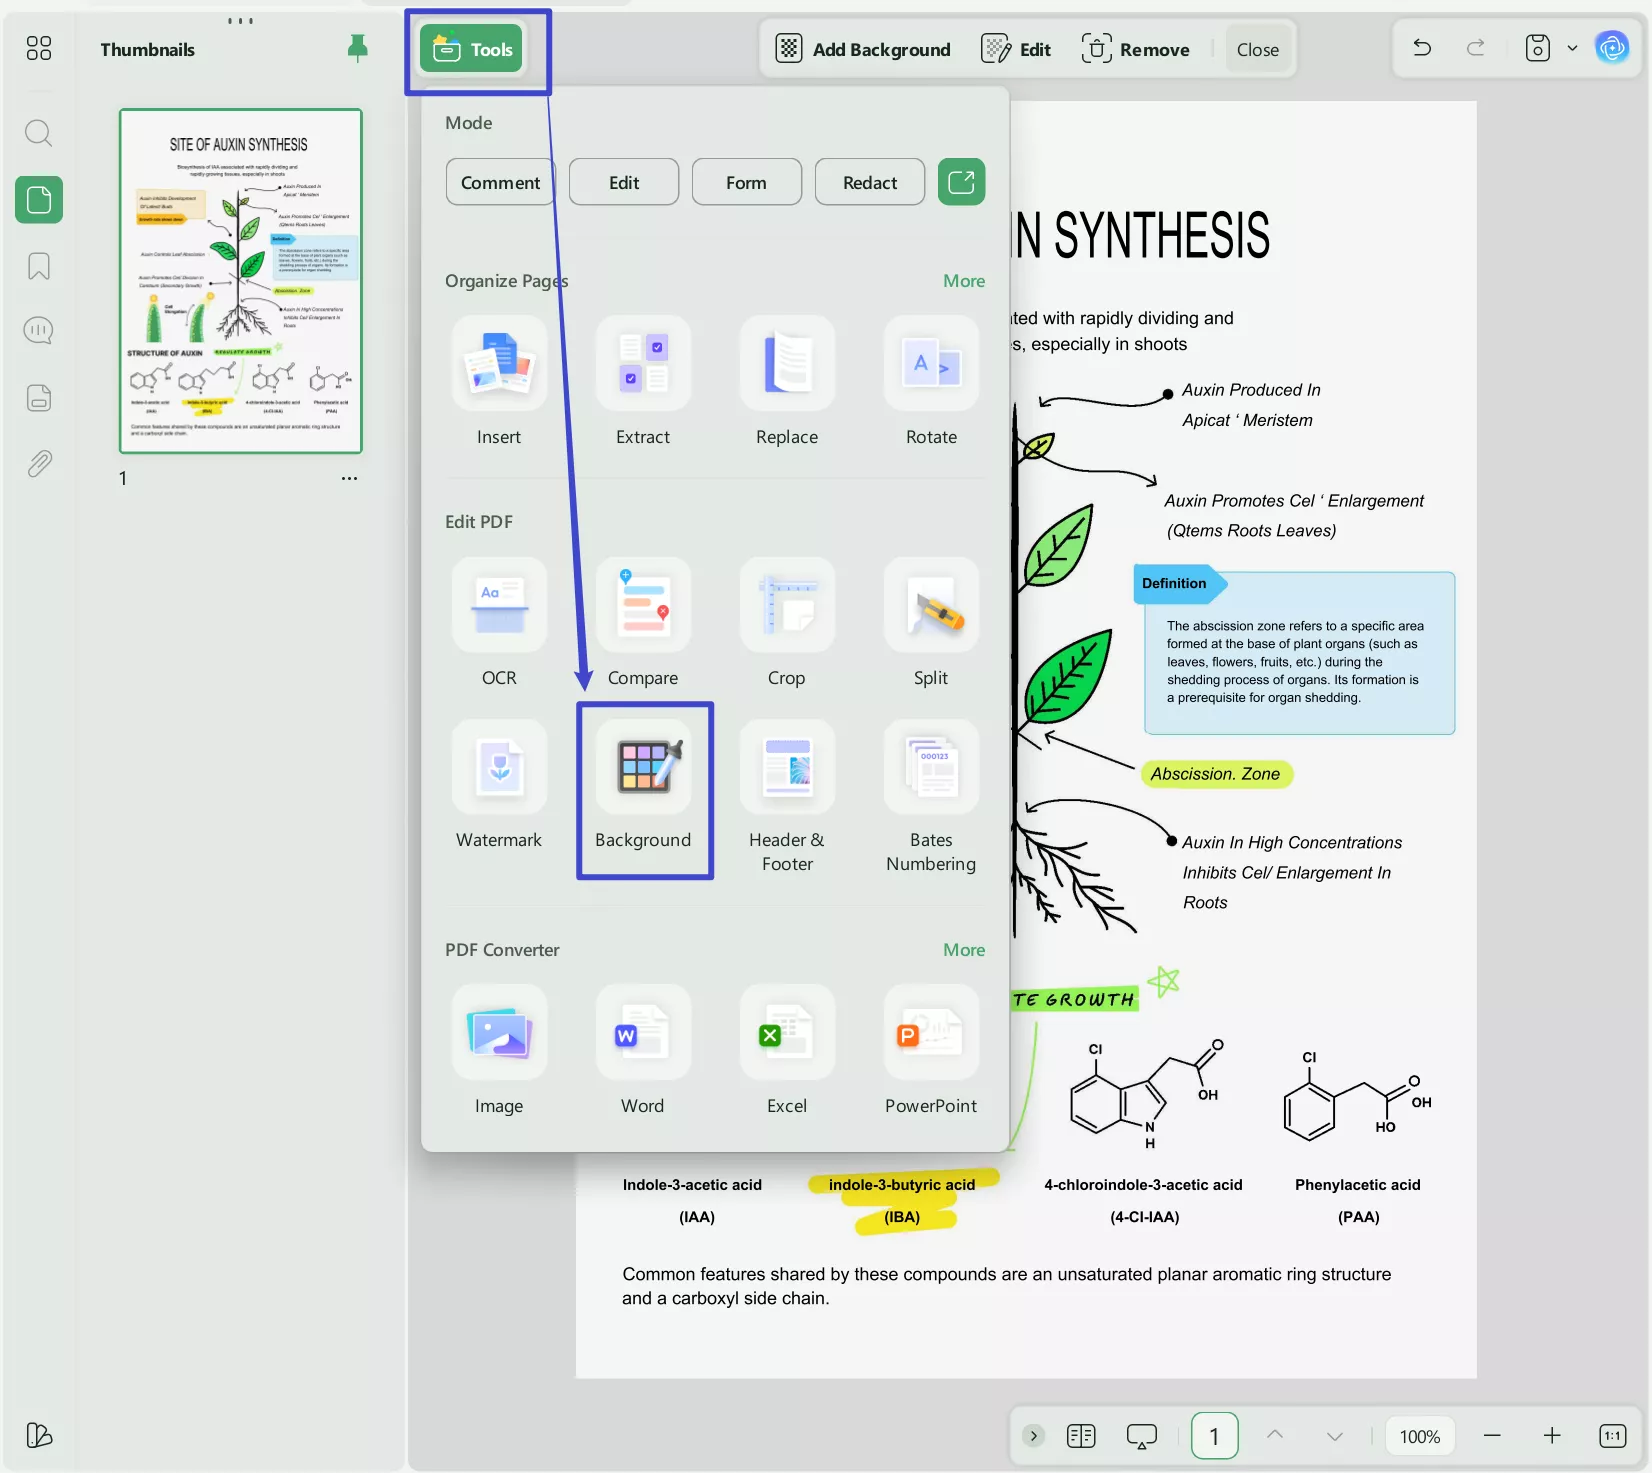Screen dimensions: 1652x1473
Task: Toggle actual size 1:1 view
Action: 1612,1436
